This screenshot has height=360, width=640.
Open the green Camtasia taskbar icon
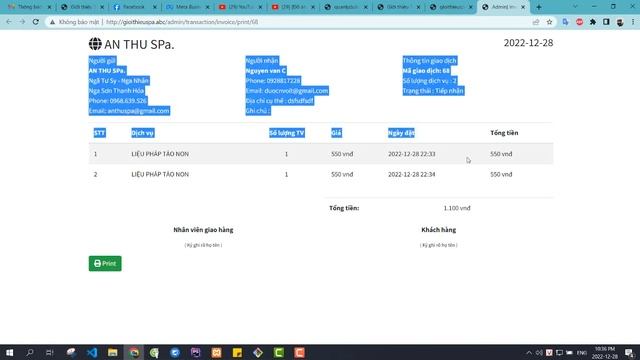click(x=279, y=352)
